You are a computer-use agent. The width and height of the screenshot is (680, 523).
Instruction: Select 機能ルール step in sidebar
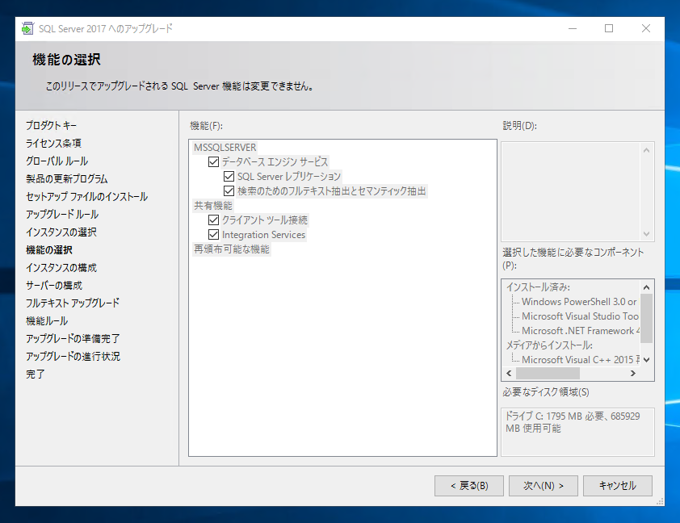47,321
